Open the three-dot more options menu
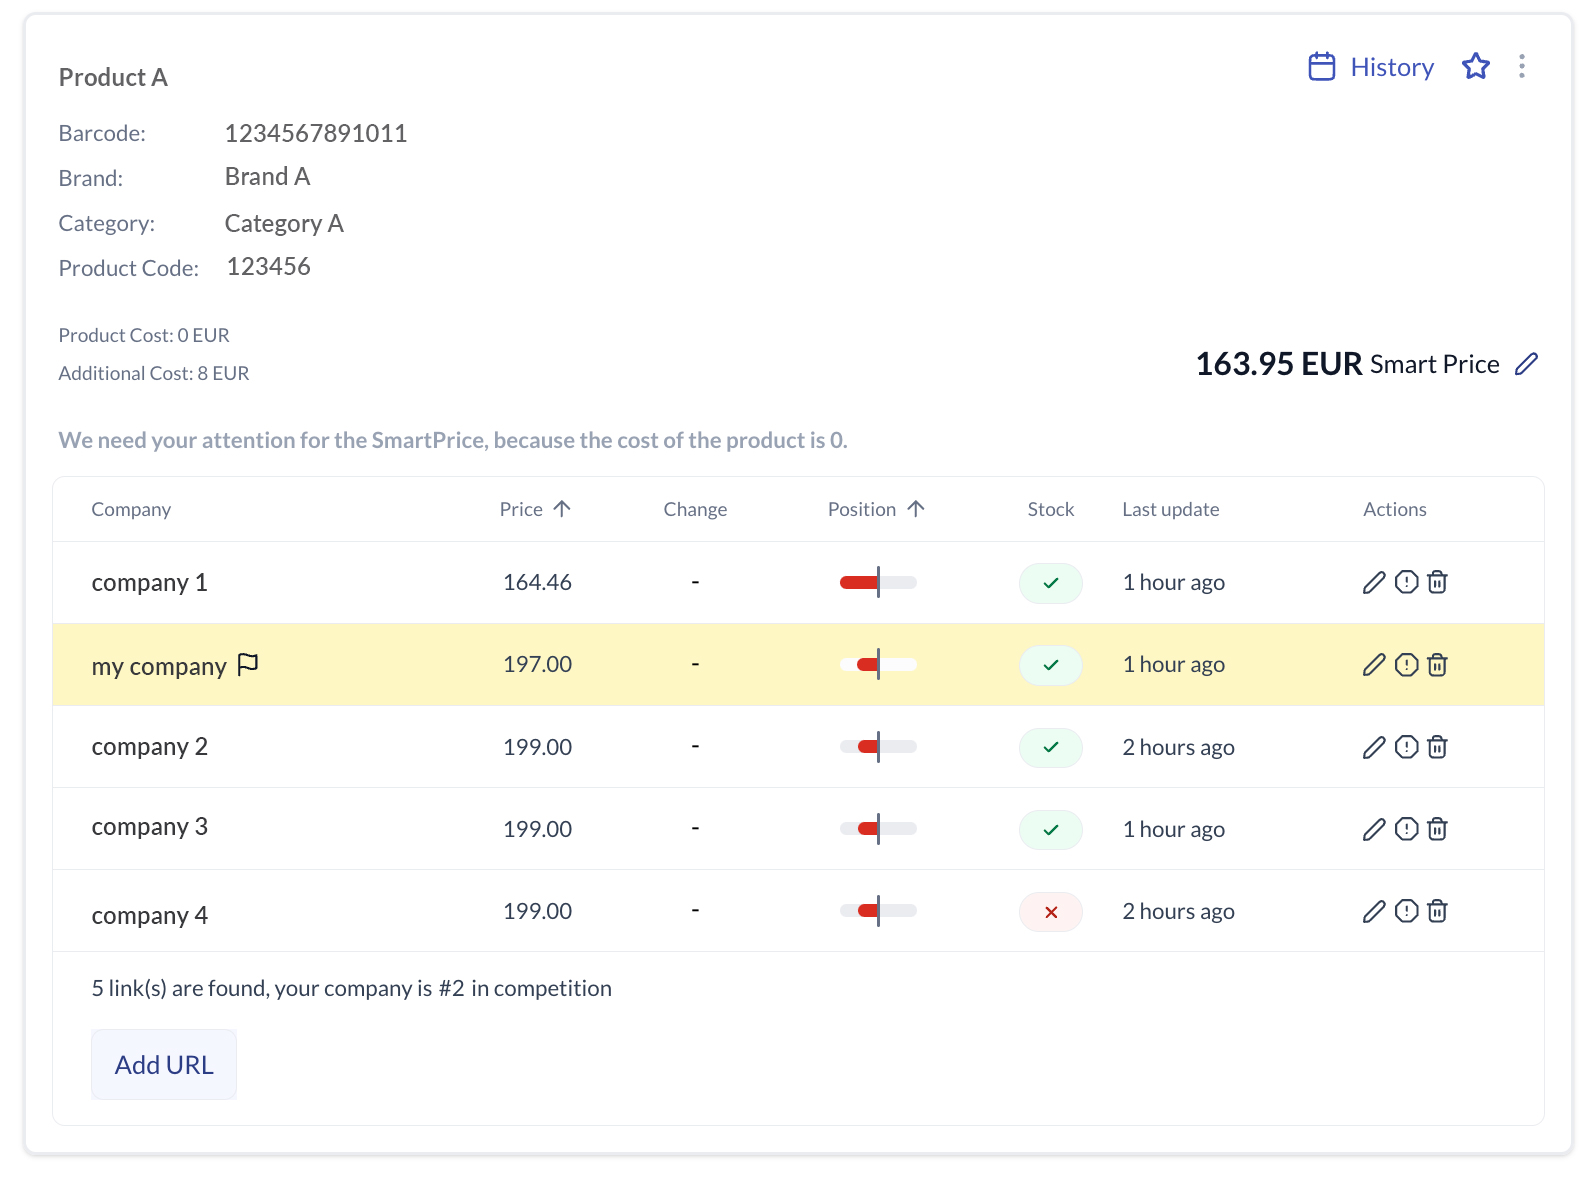 coord(1521,67)
